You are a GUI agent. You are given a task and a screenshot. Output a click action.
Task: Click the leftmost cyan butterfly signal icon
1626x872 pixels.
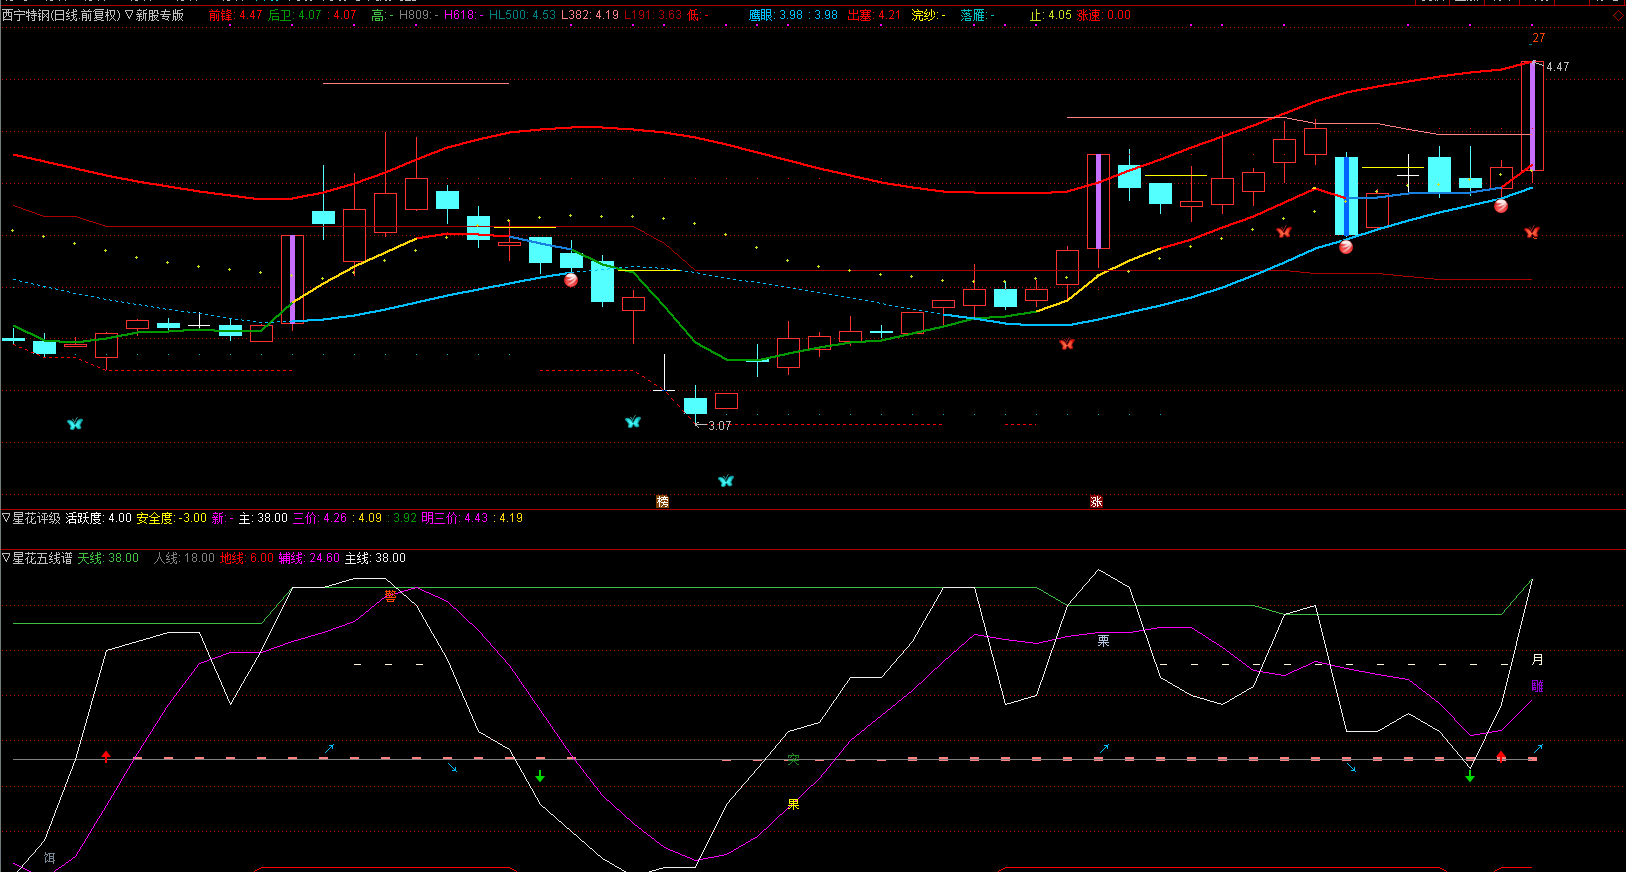74,424
